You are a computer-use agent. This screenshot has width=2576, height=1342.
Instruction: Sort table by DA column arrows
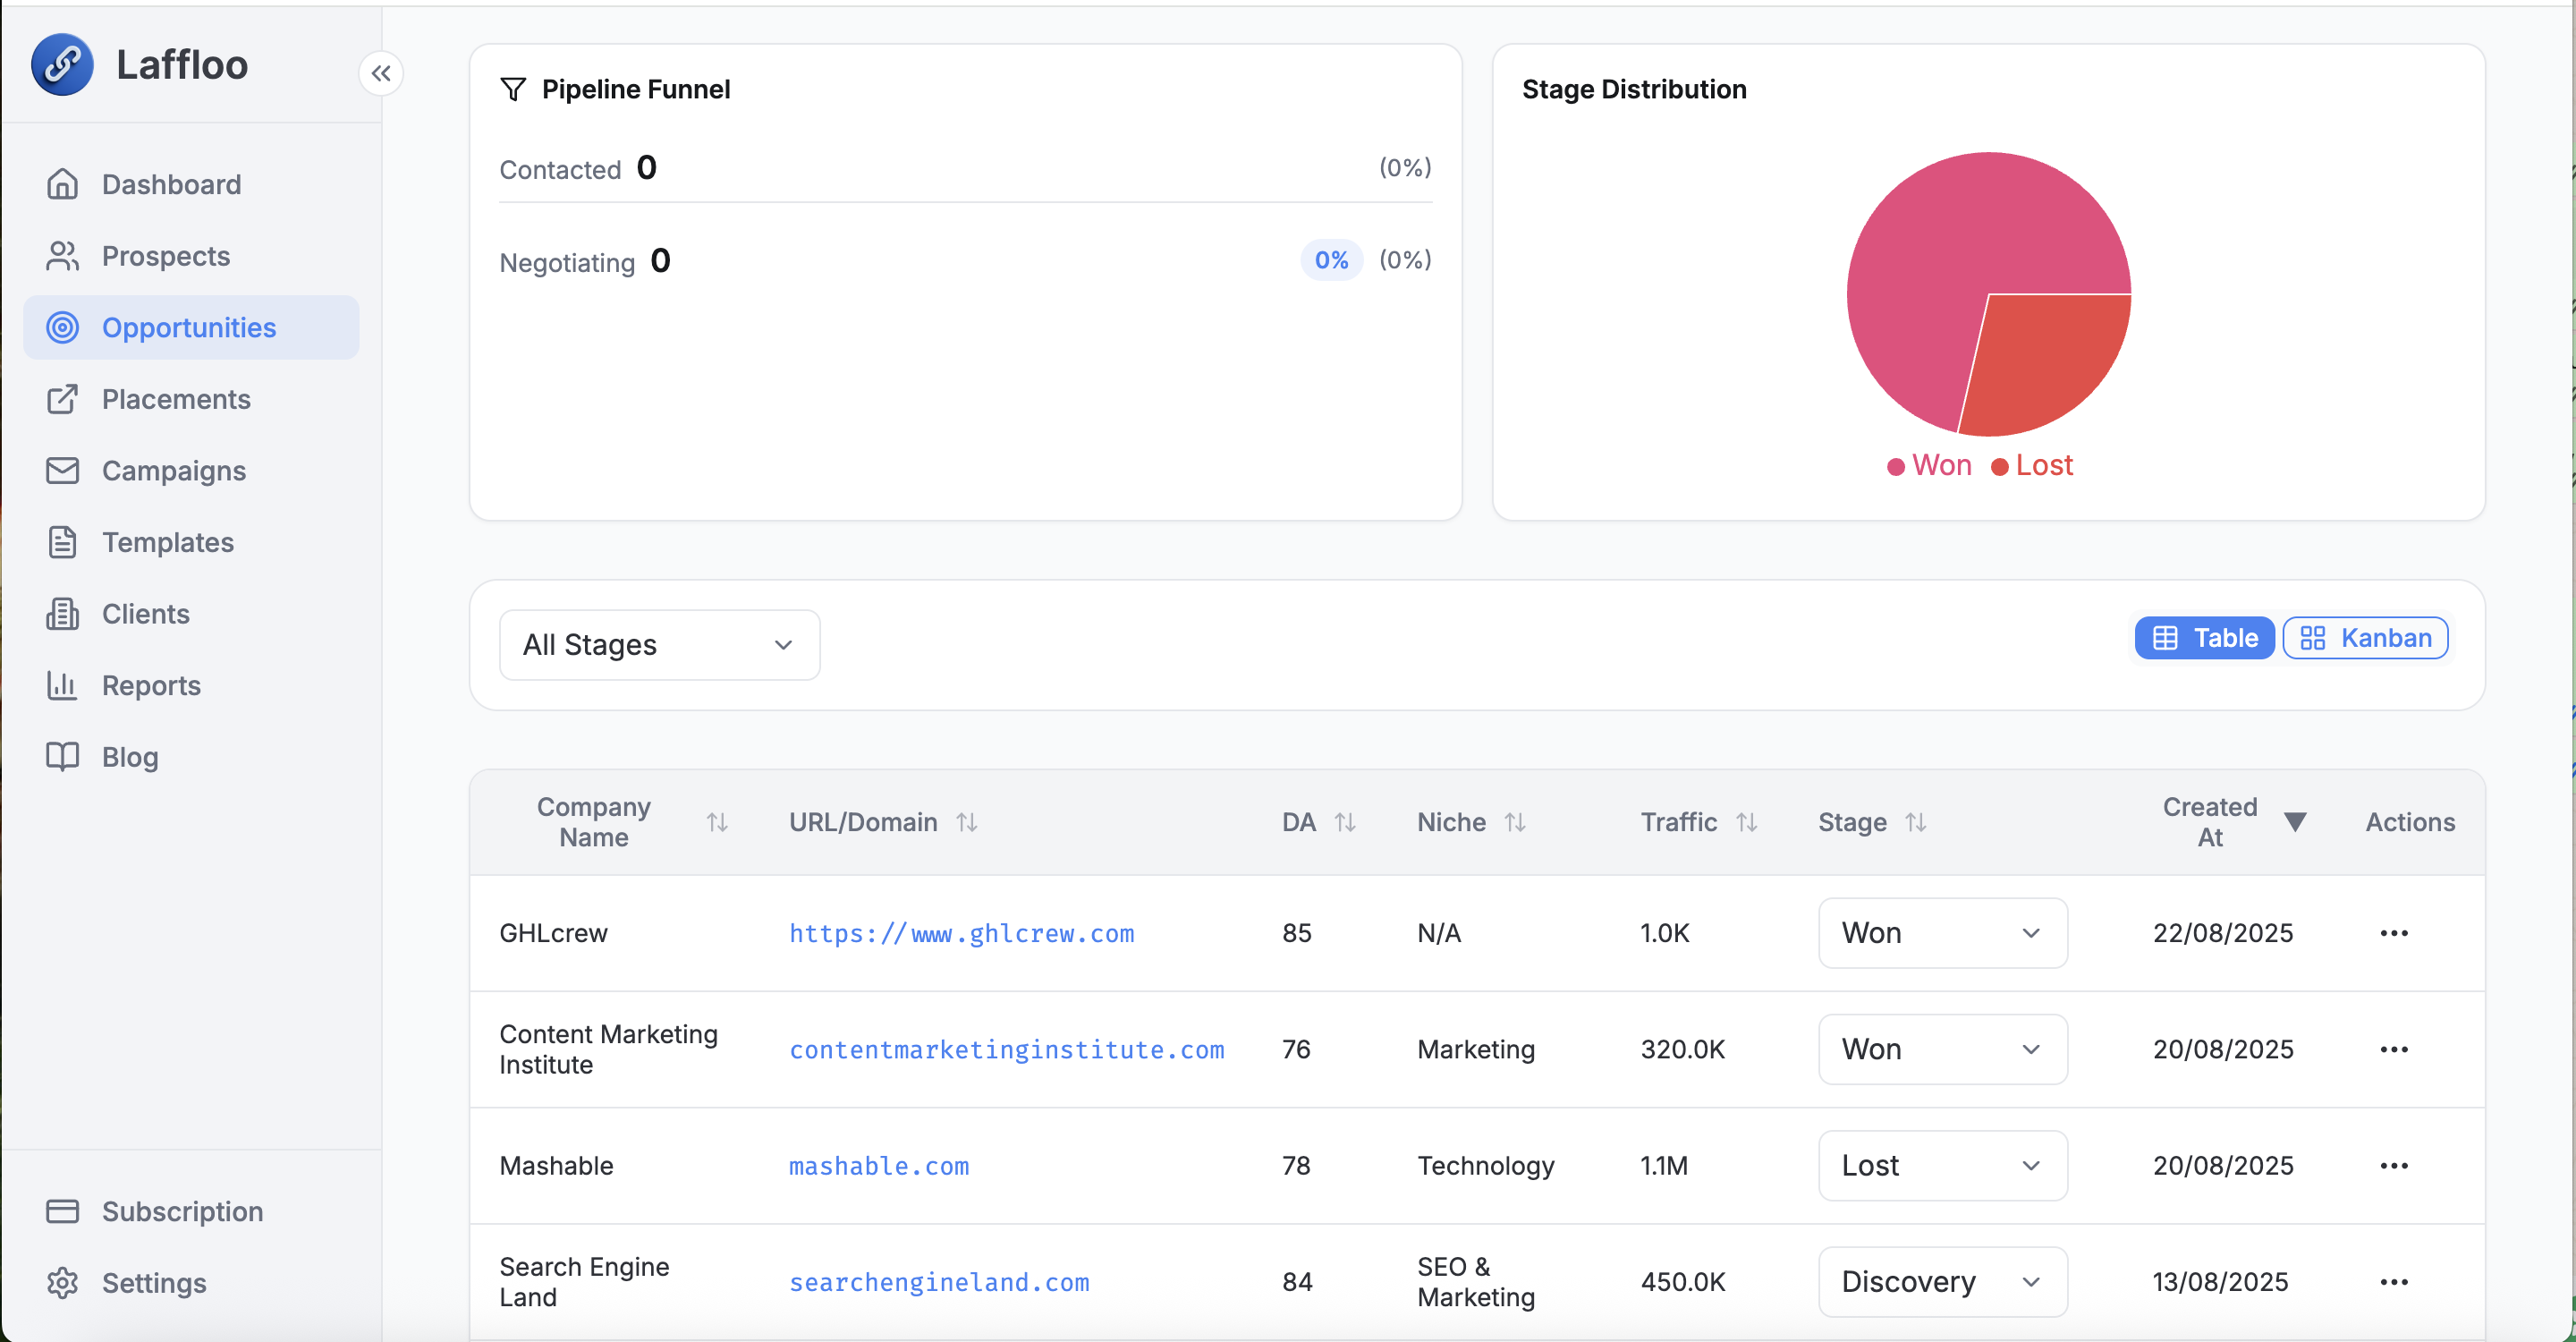(x=1345, y=822)
